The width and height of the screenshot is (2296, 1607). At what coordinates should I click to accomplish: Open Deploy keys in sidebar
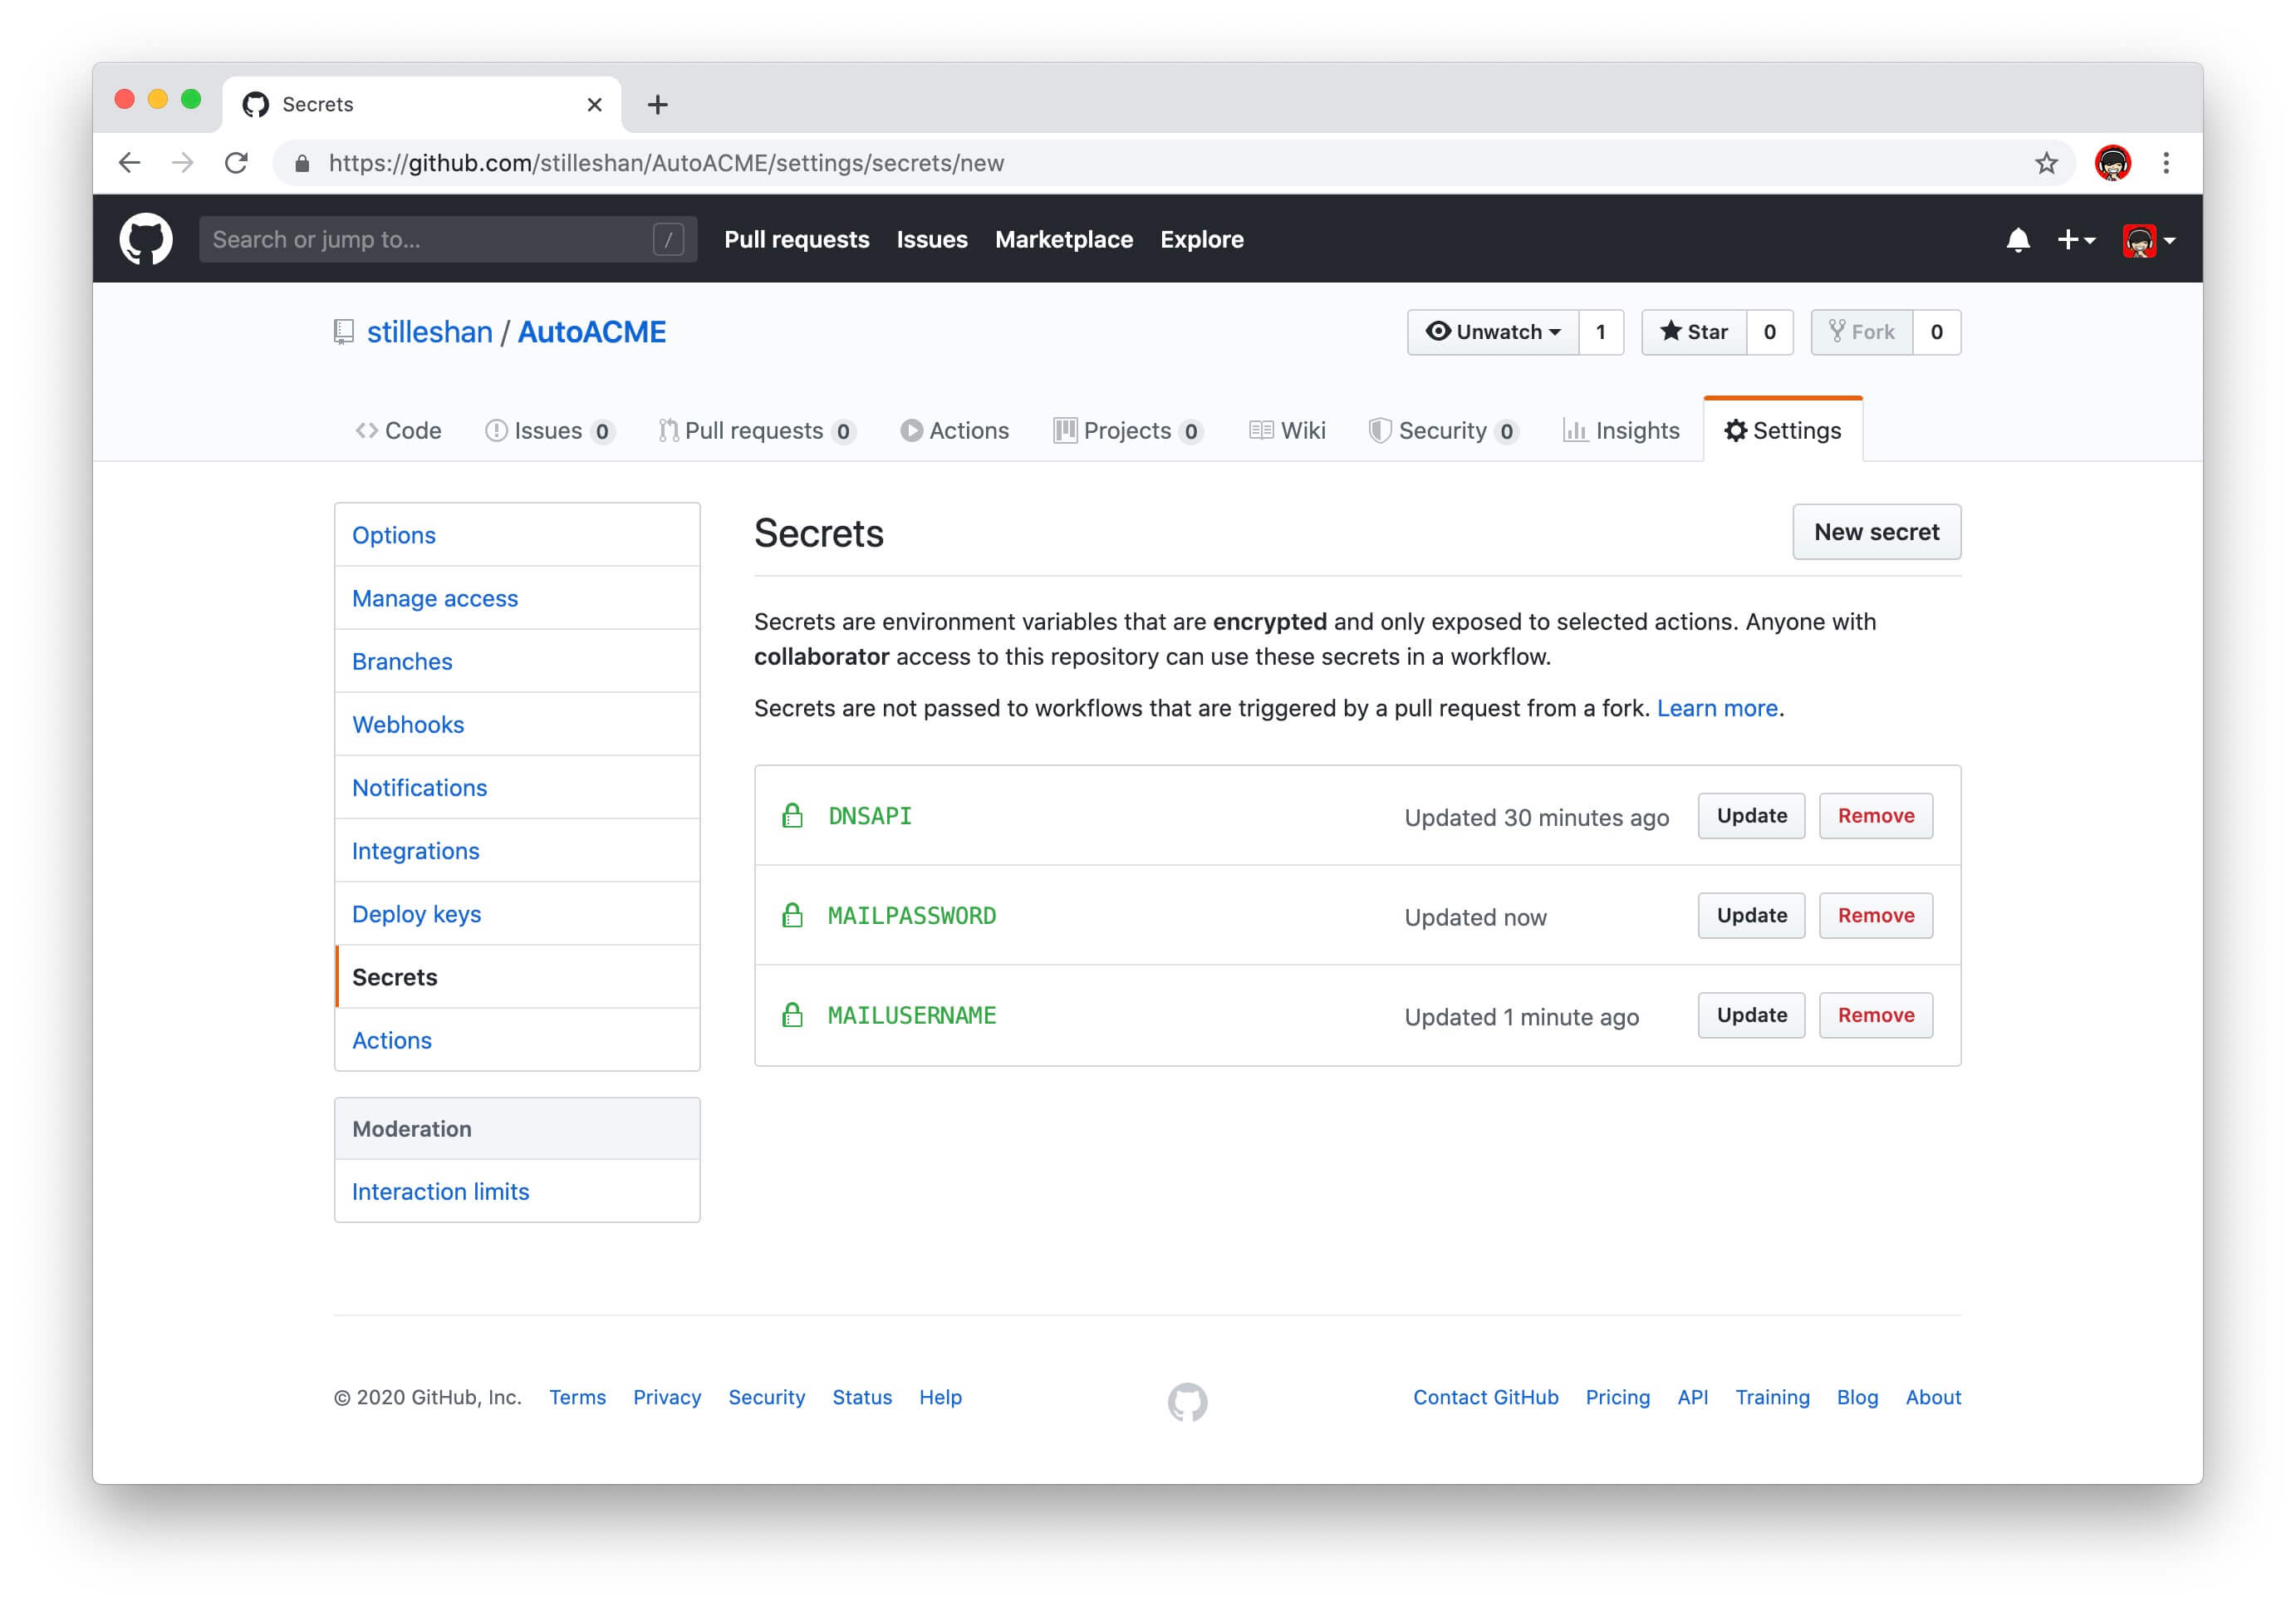[517, 913]
